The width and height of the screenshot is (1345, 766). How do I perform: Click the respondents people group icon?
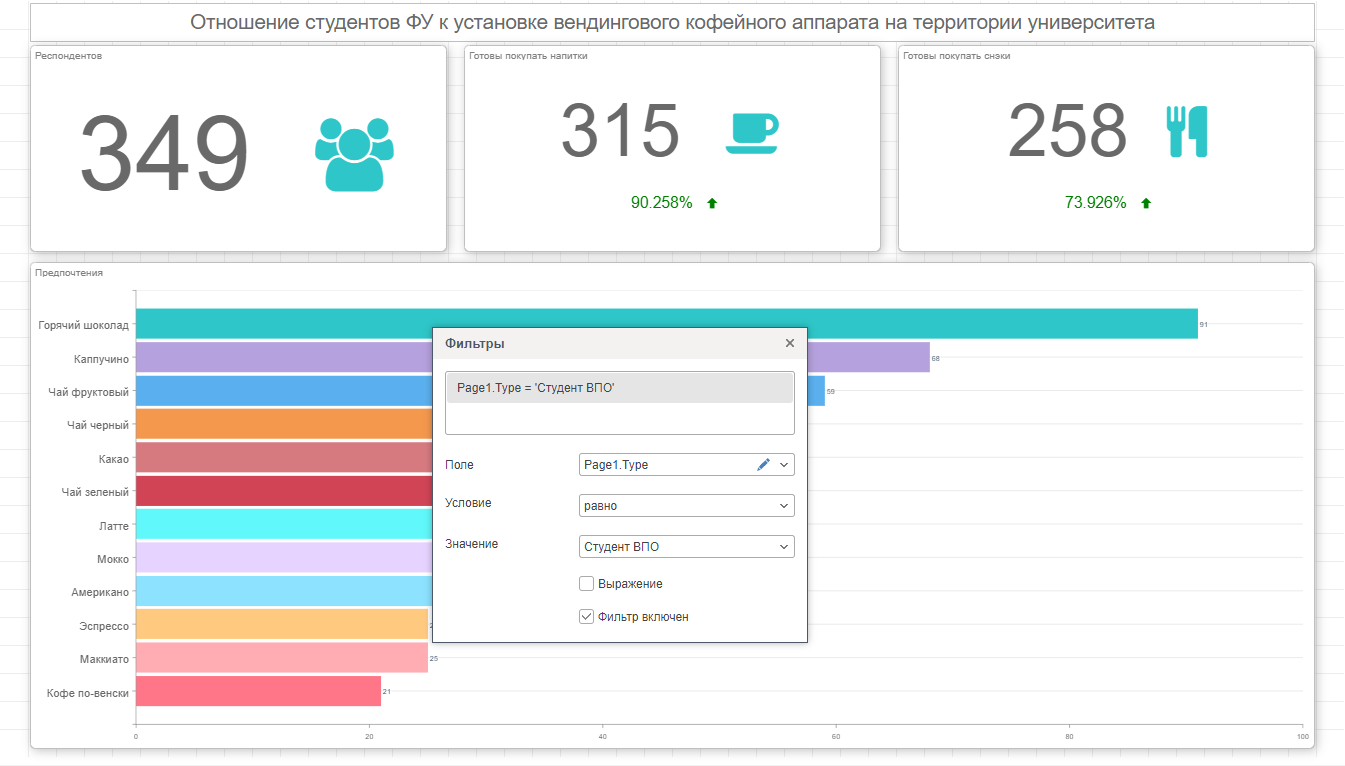tap(354, 154)
